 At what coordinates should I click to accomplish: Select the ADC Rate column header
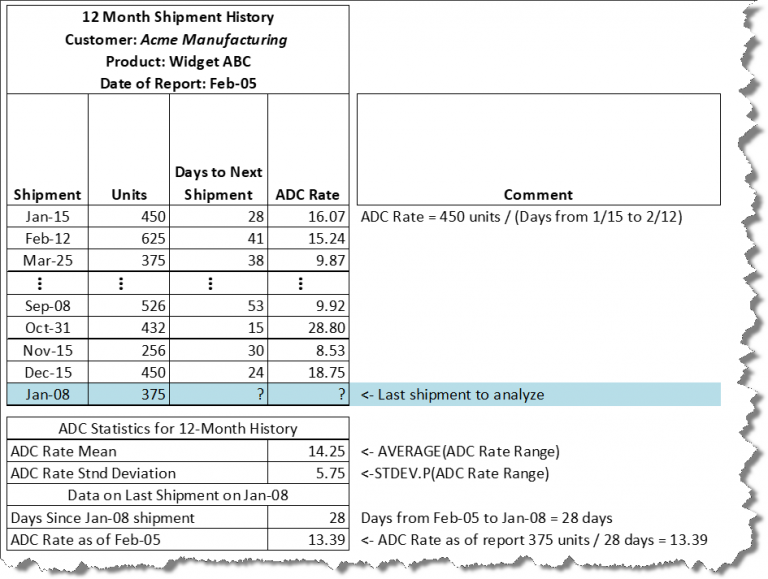(309, 194)
